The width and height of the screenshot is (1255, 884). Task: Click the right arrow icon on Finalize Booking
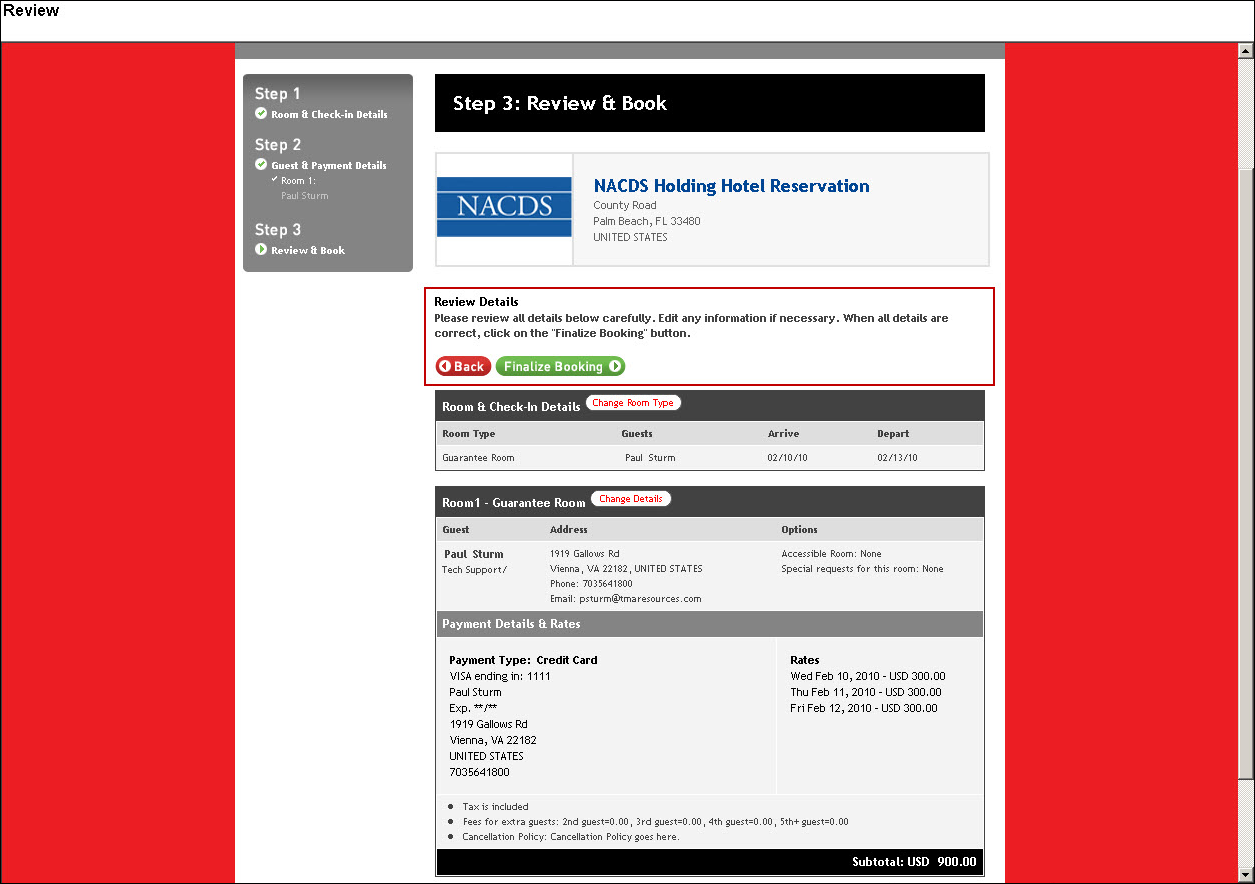pyautogui.click(x=615, y=366)
